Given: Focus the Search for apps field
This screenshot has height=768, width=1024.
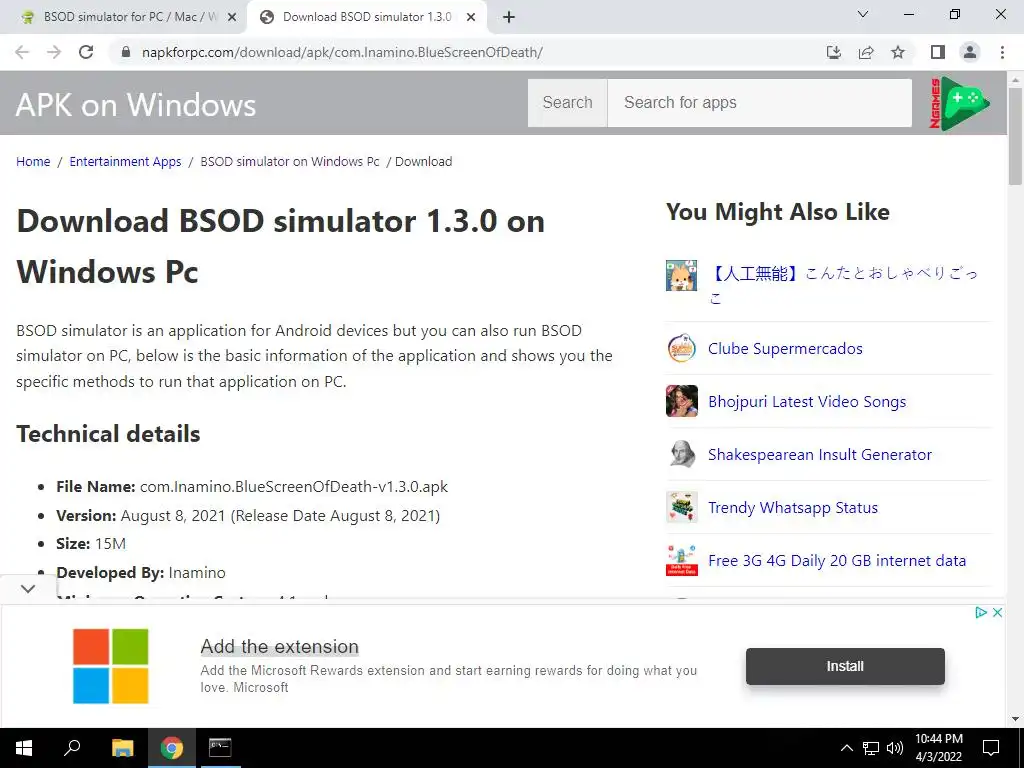Looking at the screenshot, I should click(760, 103).
